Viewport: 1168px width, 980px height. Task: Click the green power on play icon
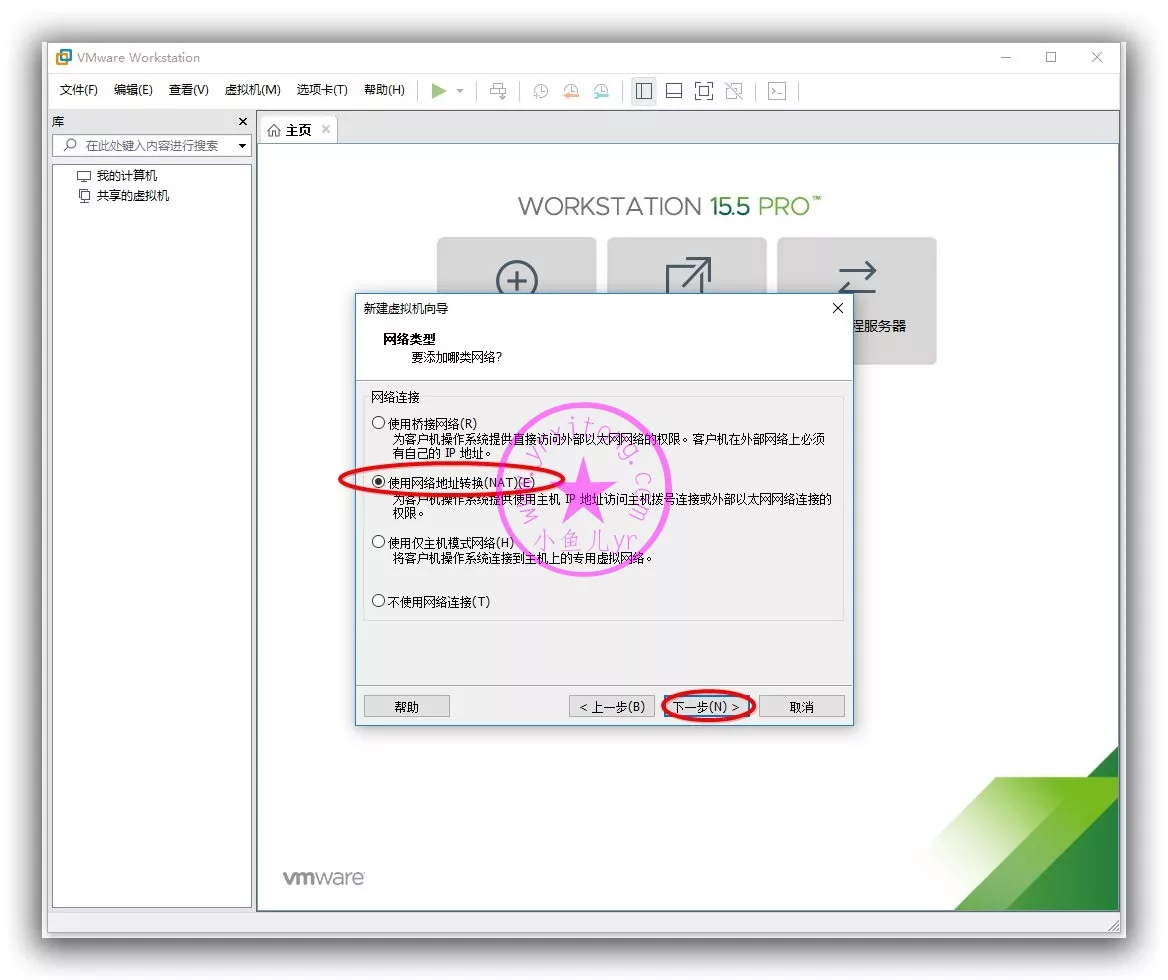(x=438, y=91)
